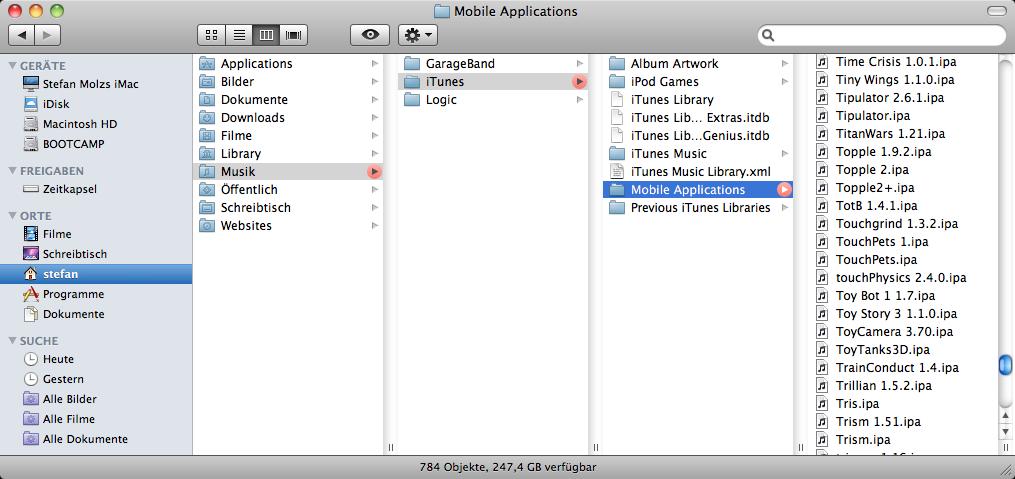Select the Musik folder
The width and height of the screenshot is (1015, 479).
tap(289, 172)
